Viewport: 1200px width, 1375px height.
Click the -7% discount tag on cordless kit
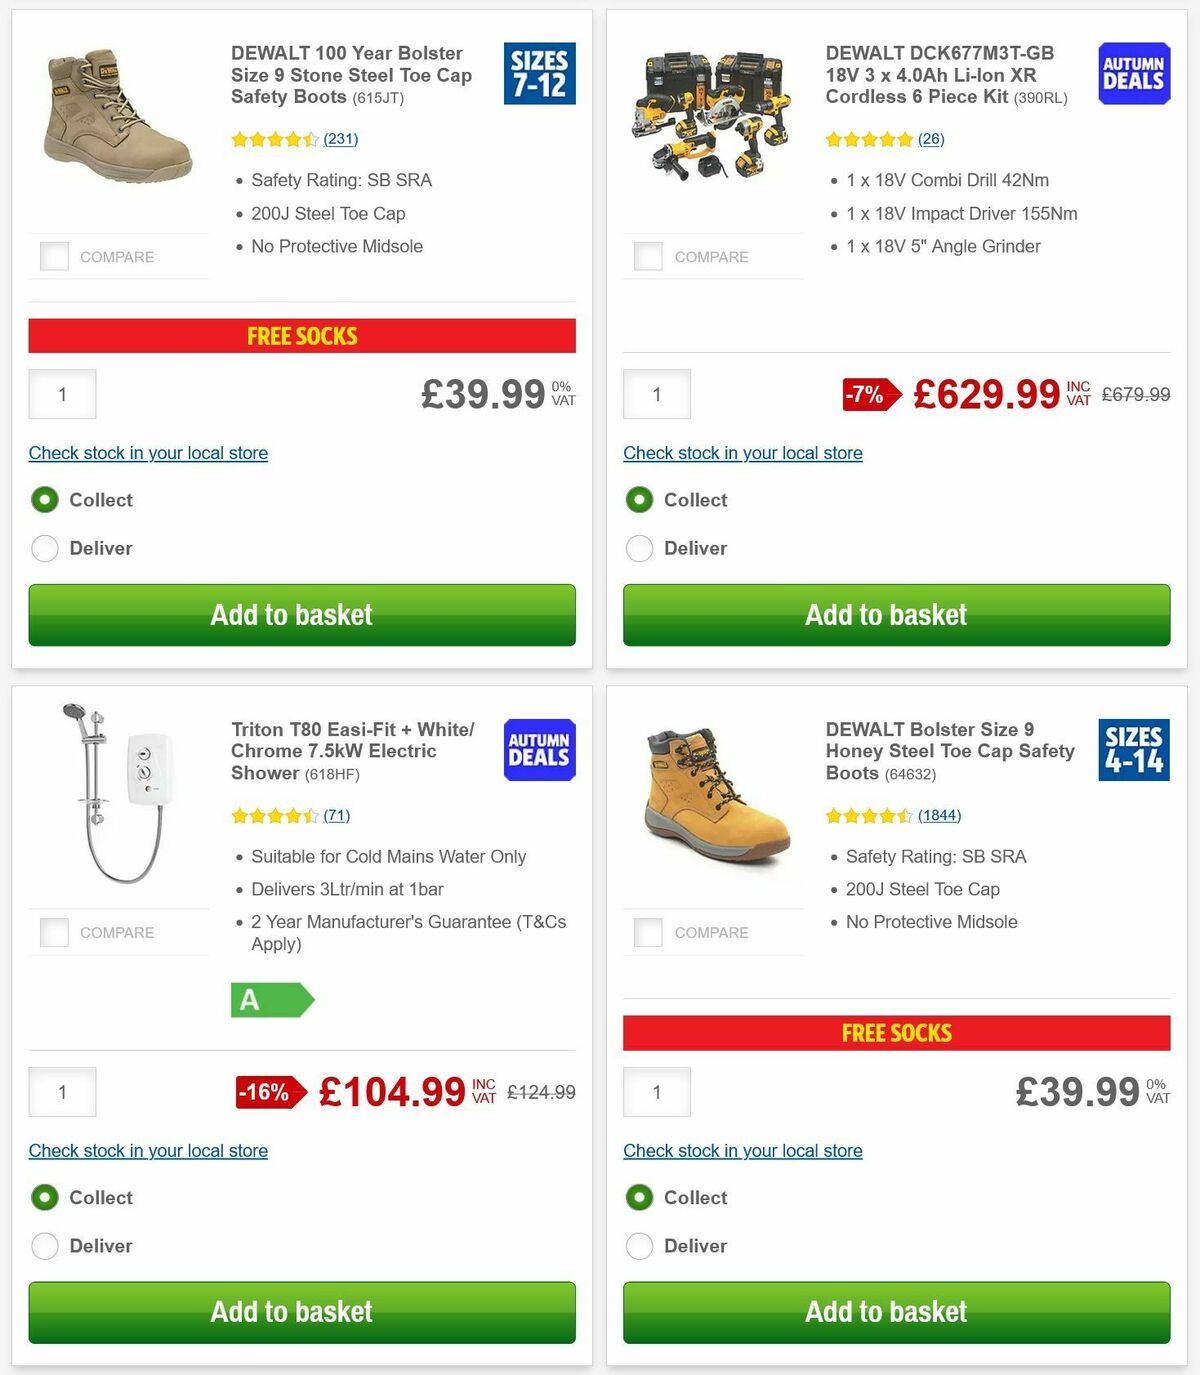click(869, 394)
